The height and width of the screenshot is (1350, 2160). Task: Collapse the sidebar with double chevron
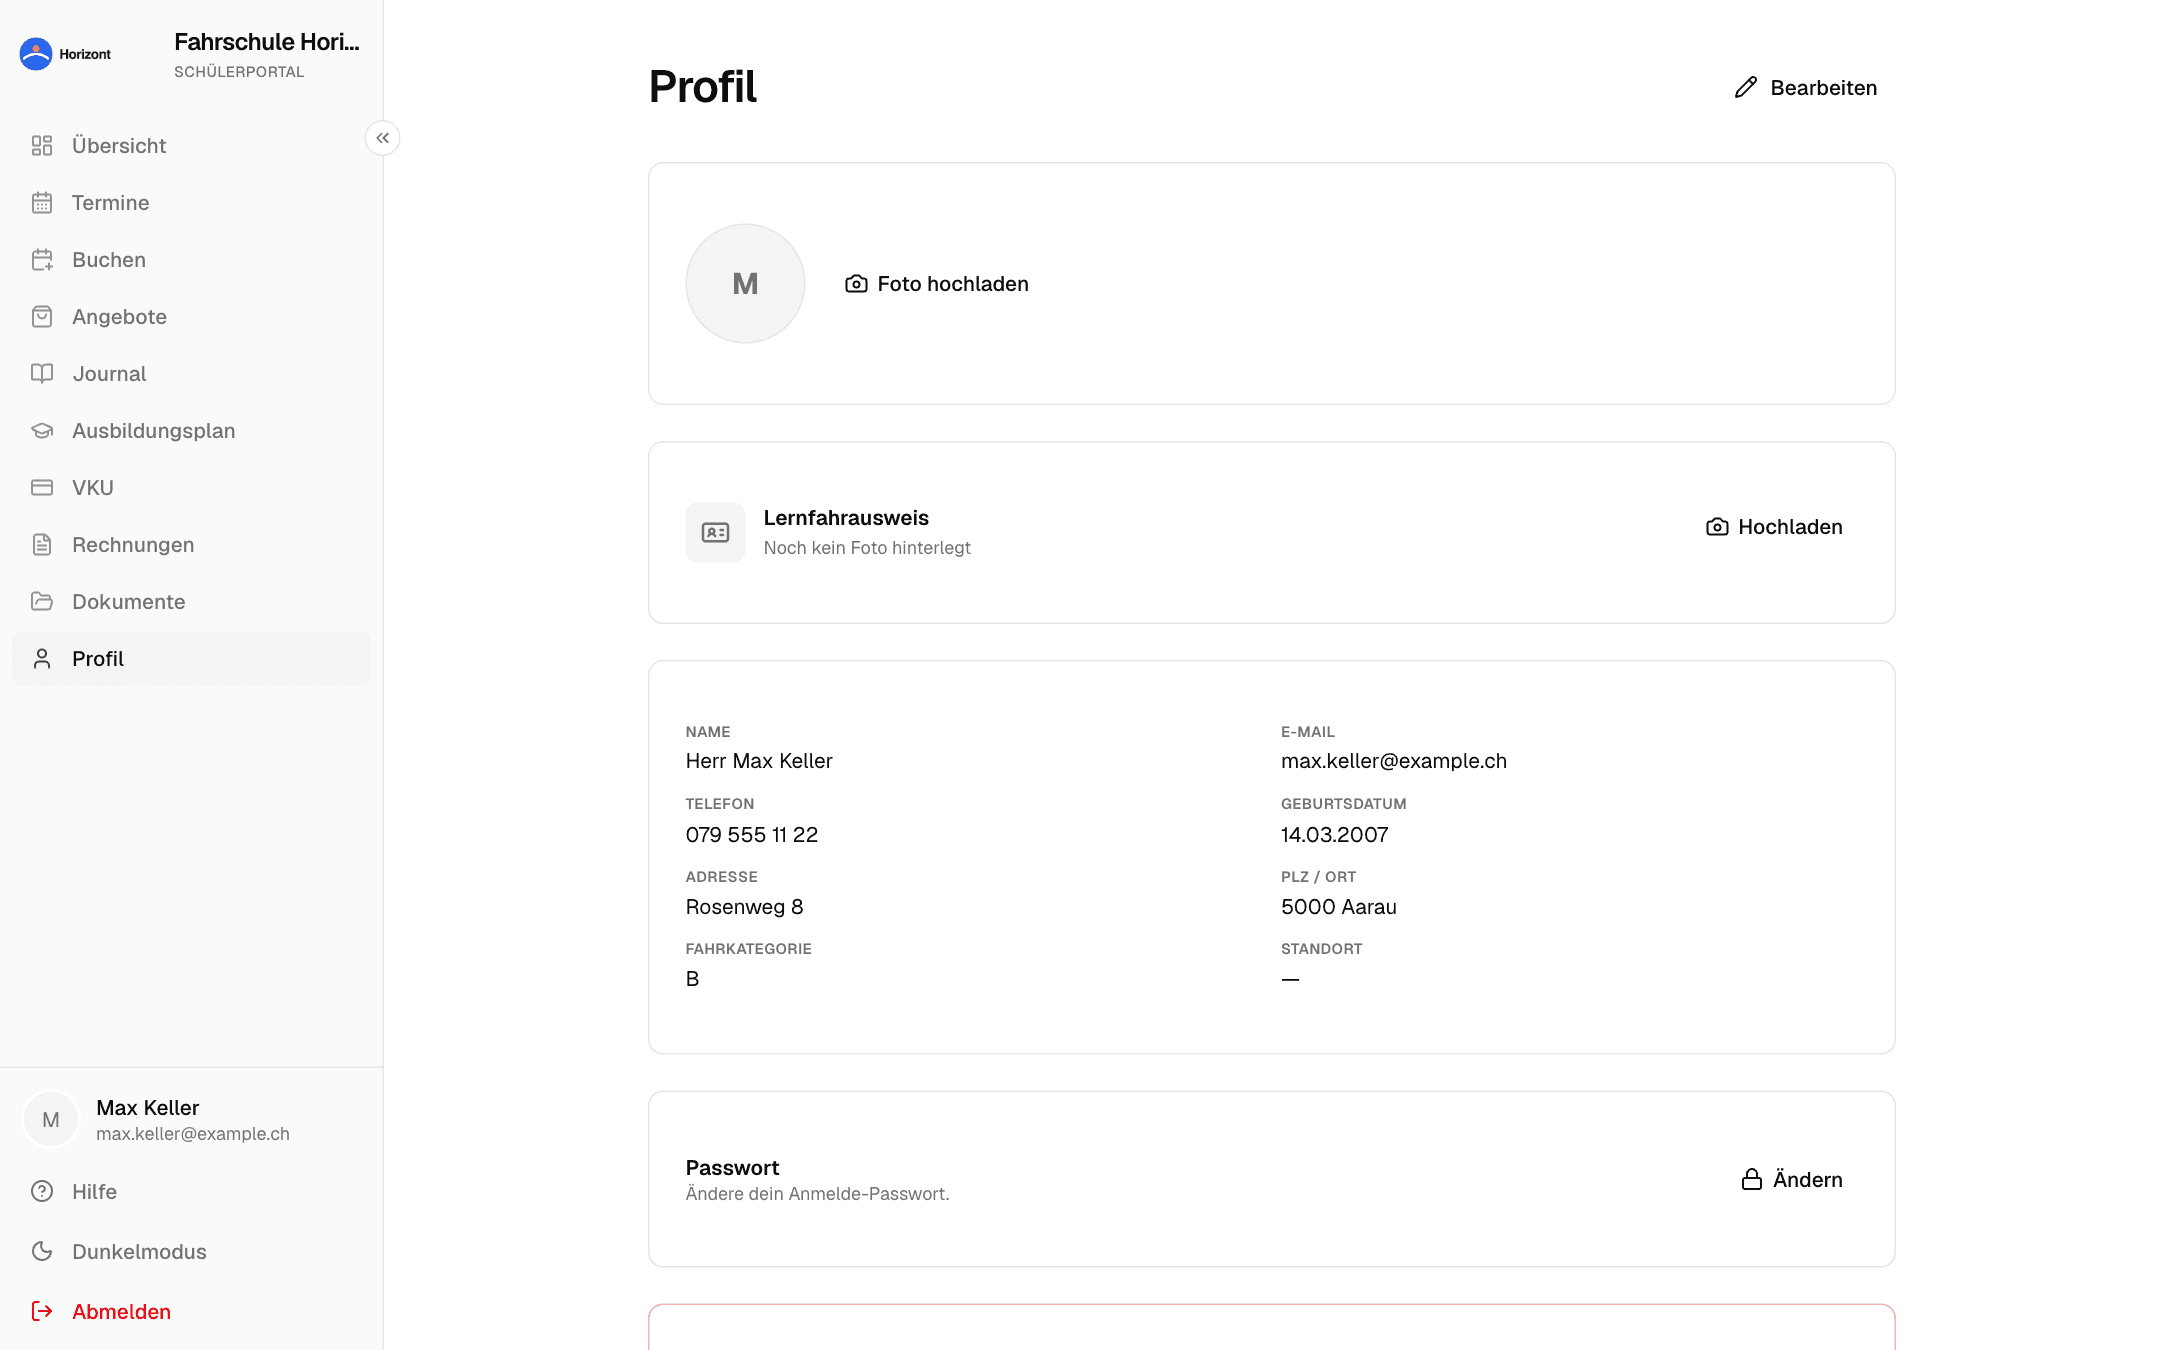[x=383, y=138]
